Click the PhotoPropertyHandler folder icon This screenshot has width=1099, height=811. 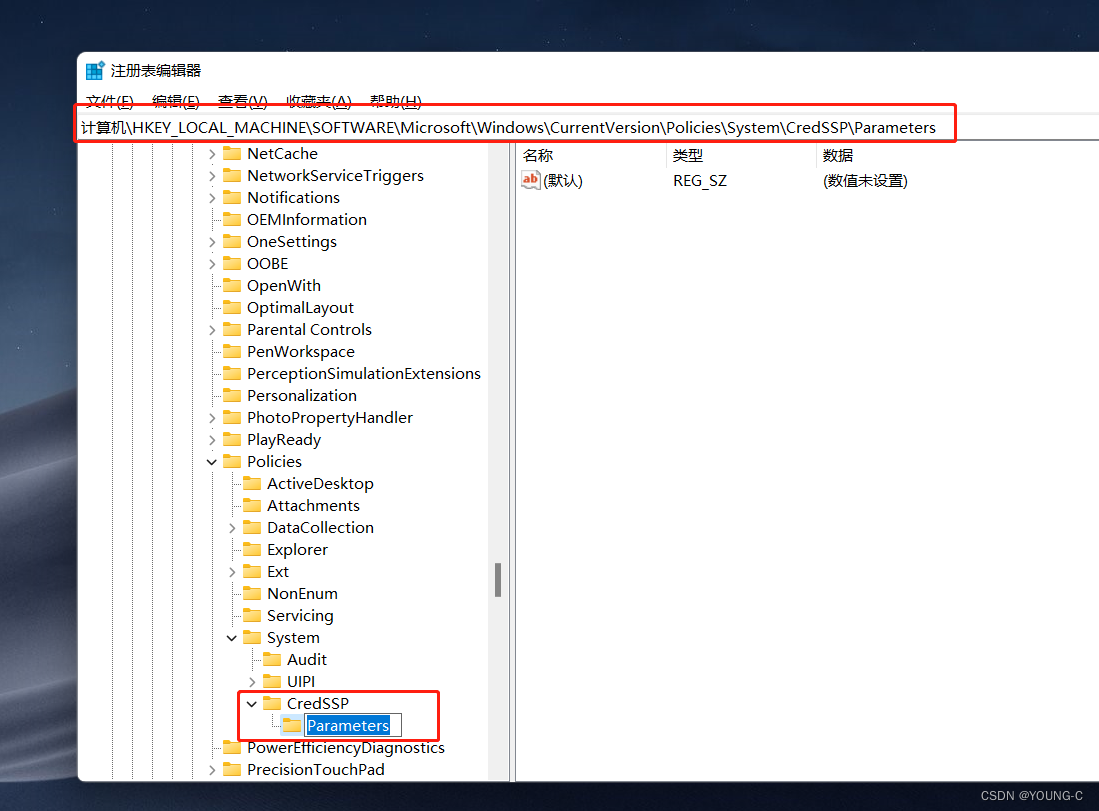(x=232, y=417)
